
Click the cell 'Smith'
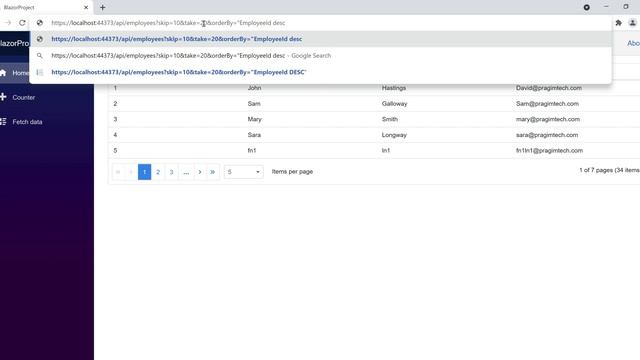click(x=390, y=119)
